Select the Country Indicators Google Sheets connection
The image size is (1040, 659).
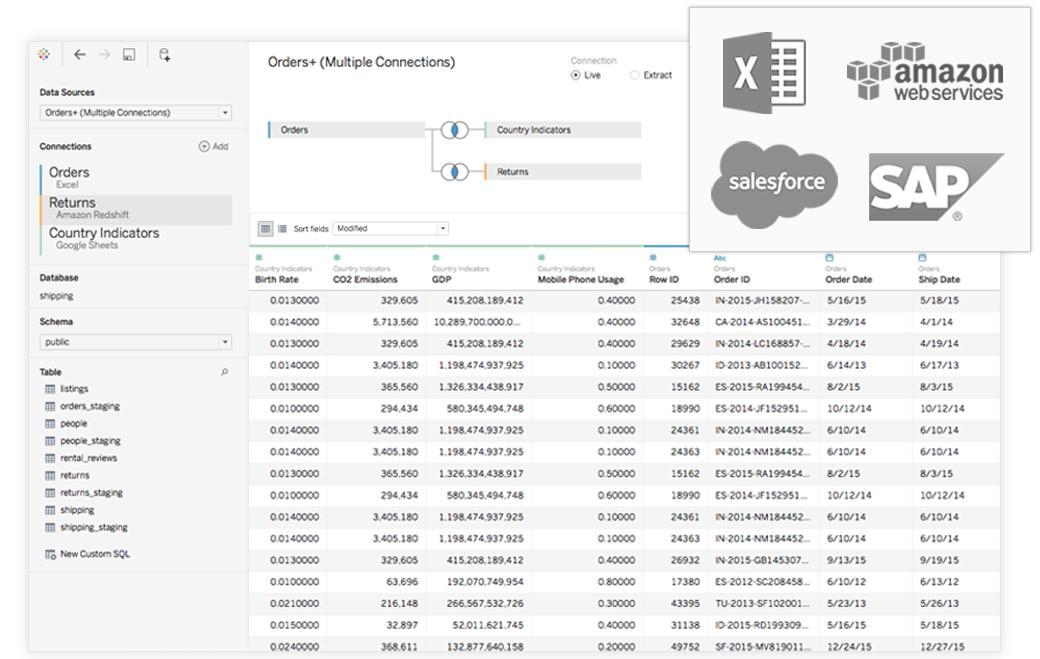(x=136, y=238)
